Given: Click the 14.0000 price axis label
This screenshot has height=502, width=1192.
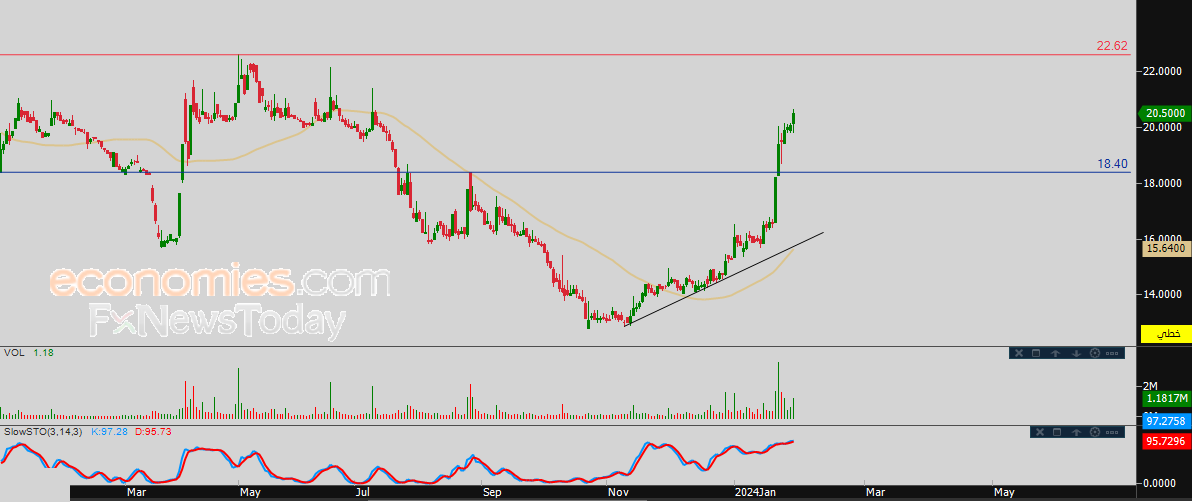Looking at the screenshot, I should (1164, 294).
